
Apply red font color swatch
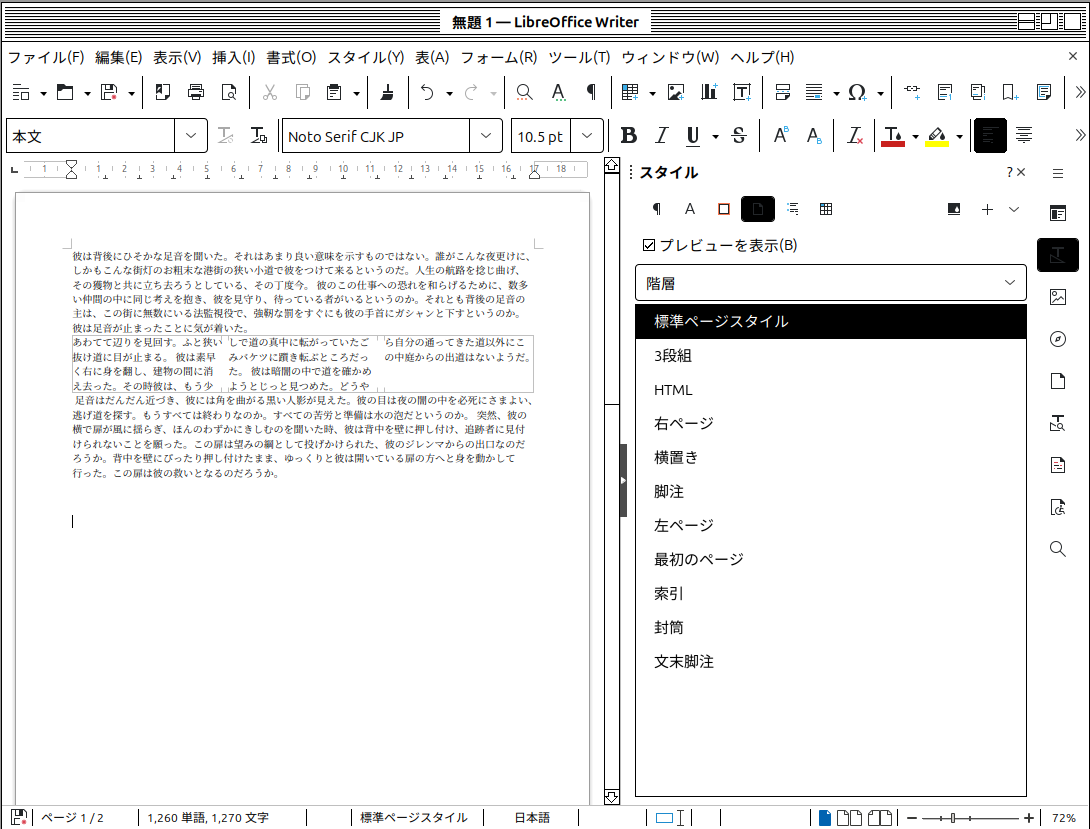tap(893, 136)
